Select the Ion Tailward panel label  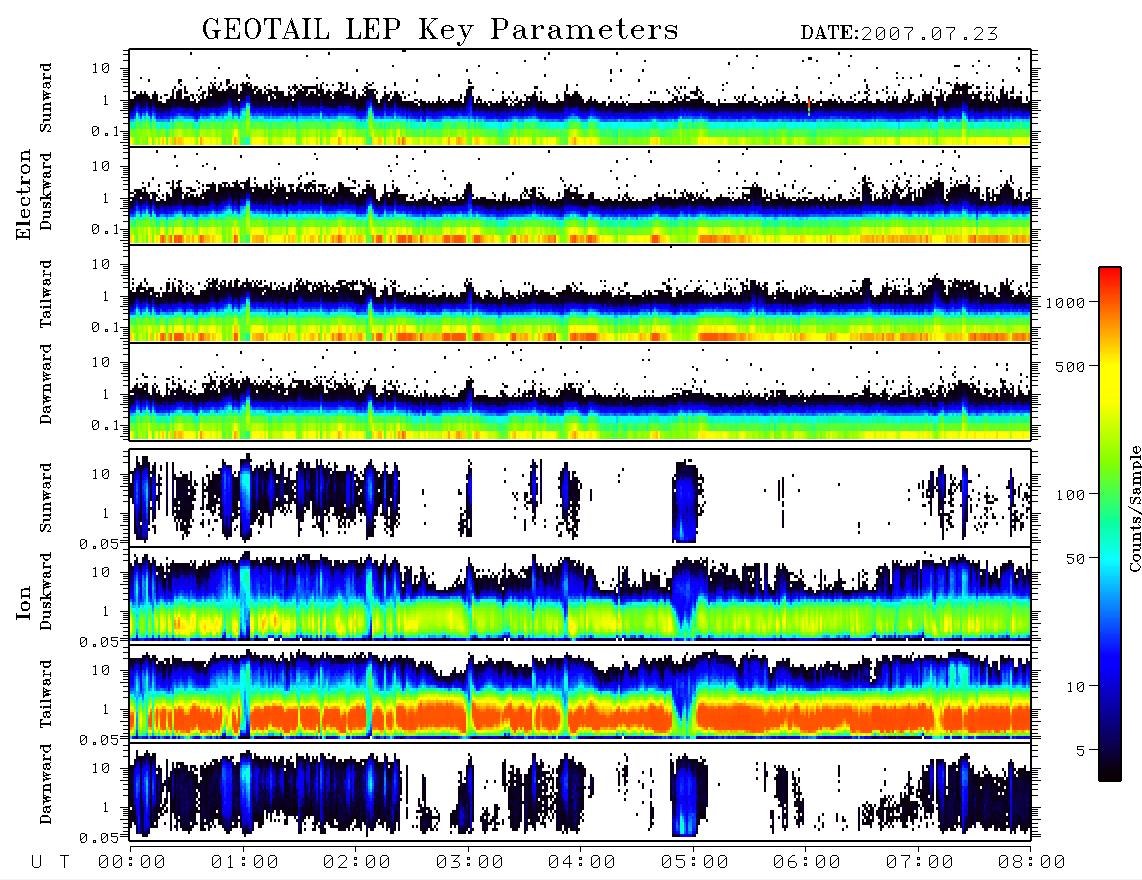coord(46,694)
